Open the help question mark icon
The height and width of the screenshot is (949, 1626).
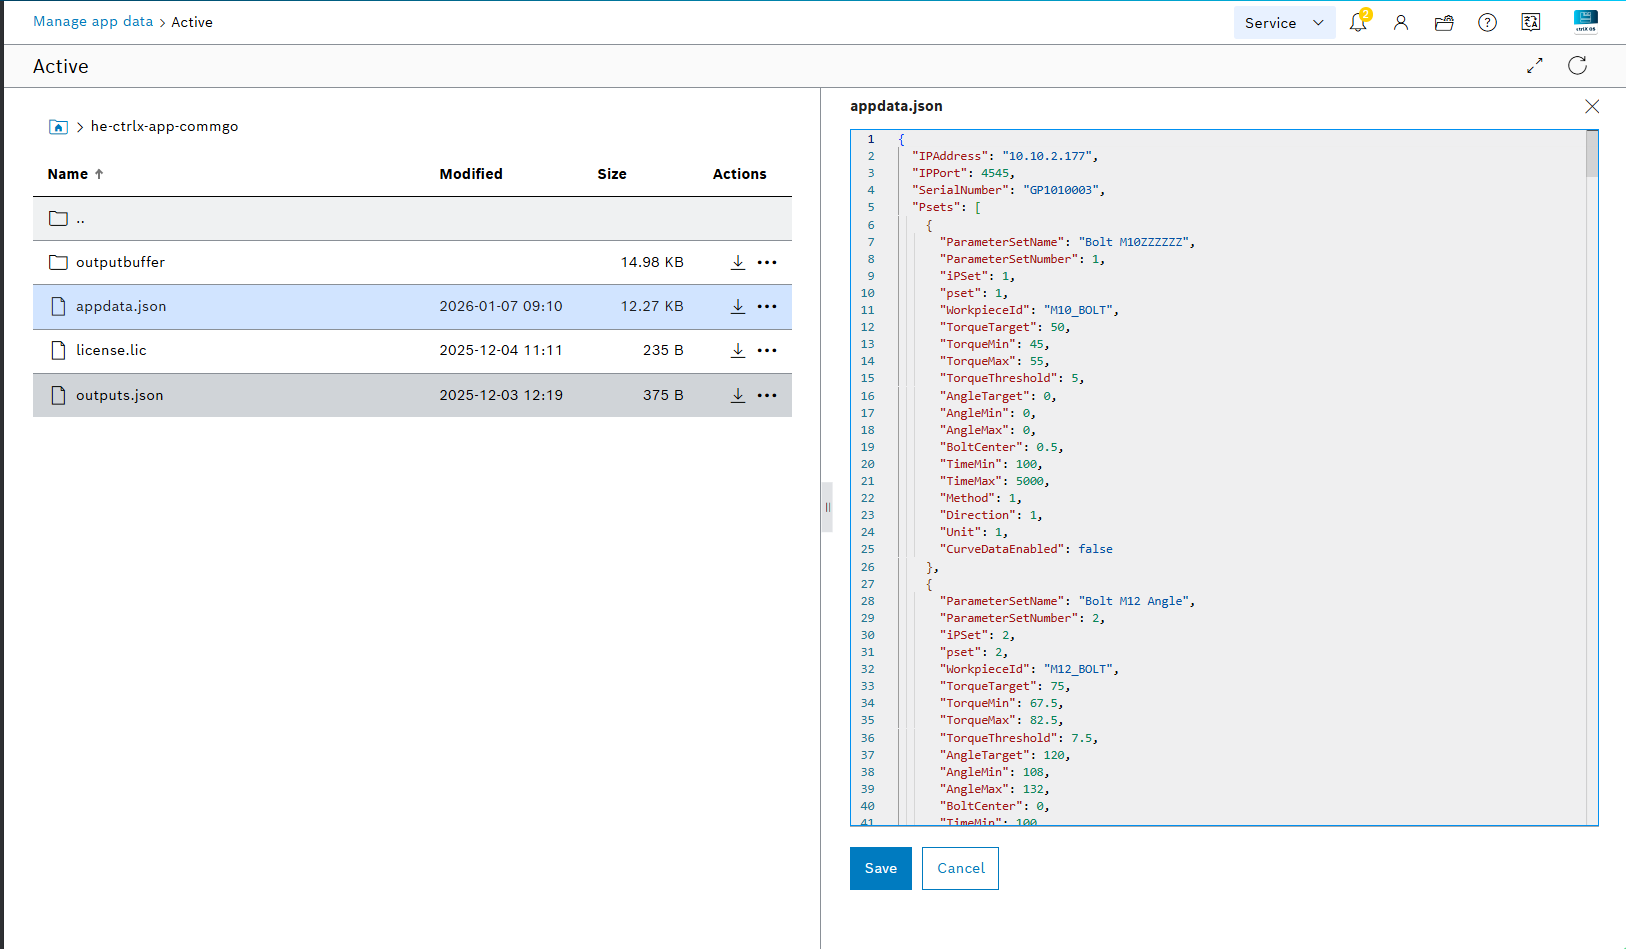tap(1488, 22)
